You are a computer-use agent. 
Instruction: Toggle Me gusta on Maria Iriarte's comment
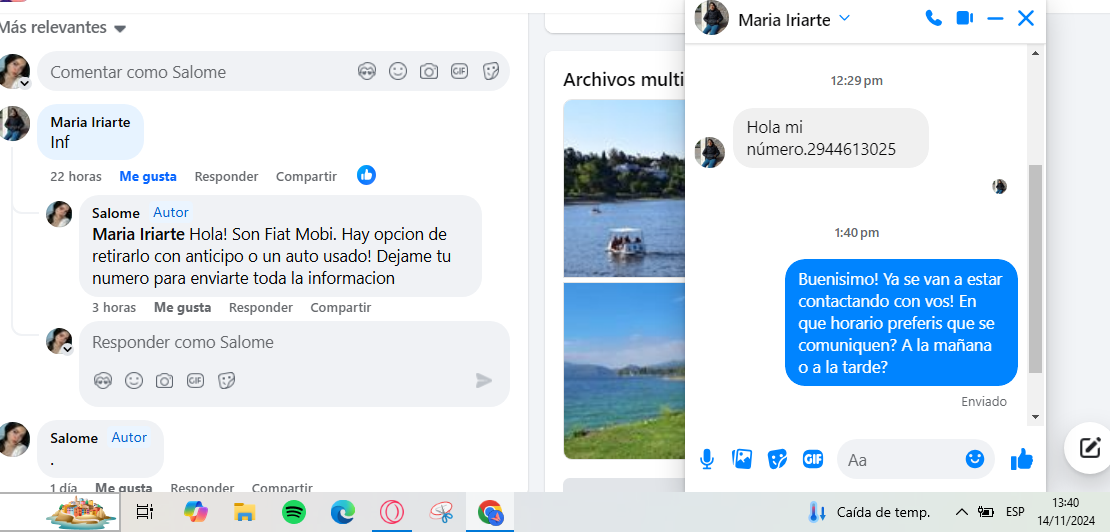point(147,176)
